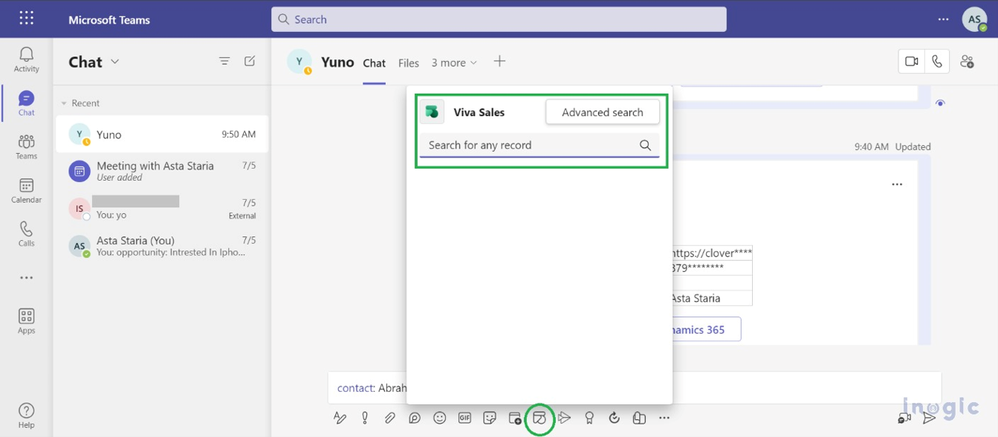The image size is (998, 437).
Task: Set delivery options with exclamation icon
Action: (x=365, y=418)
